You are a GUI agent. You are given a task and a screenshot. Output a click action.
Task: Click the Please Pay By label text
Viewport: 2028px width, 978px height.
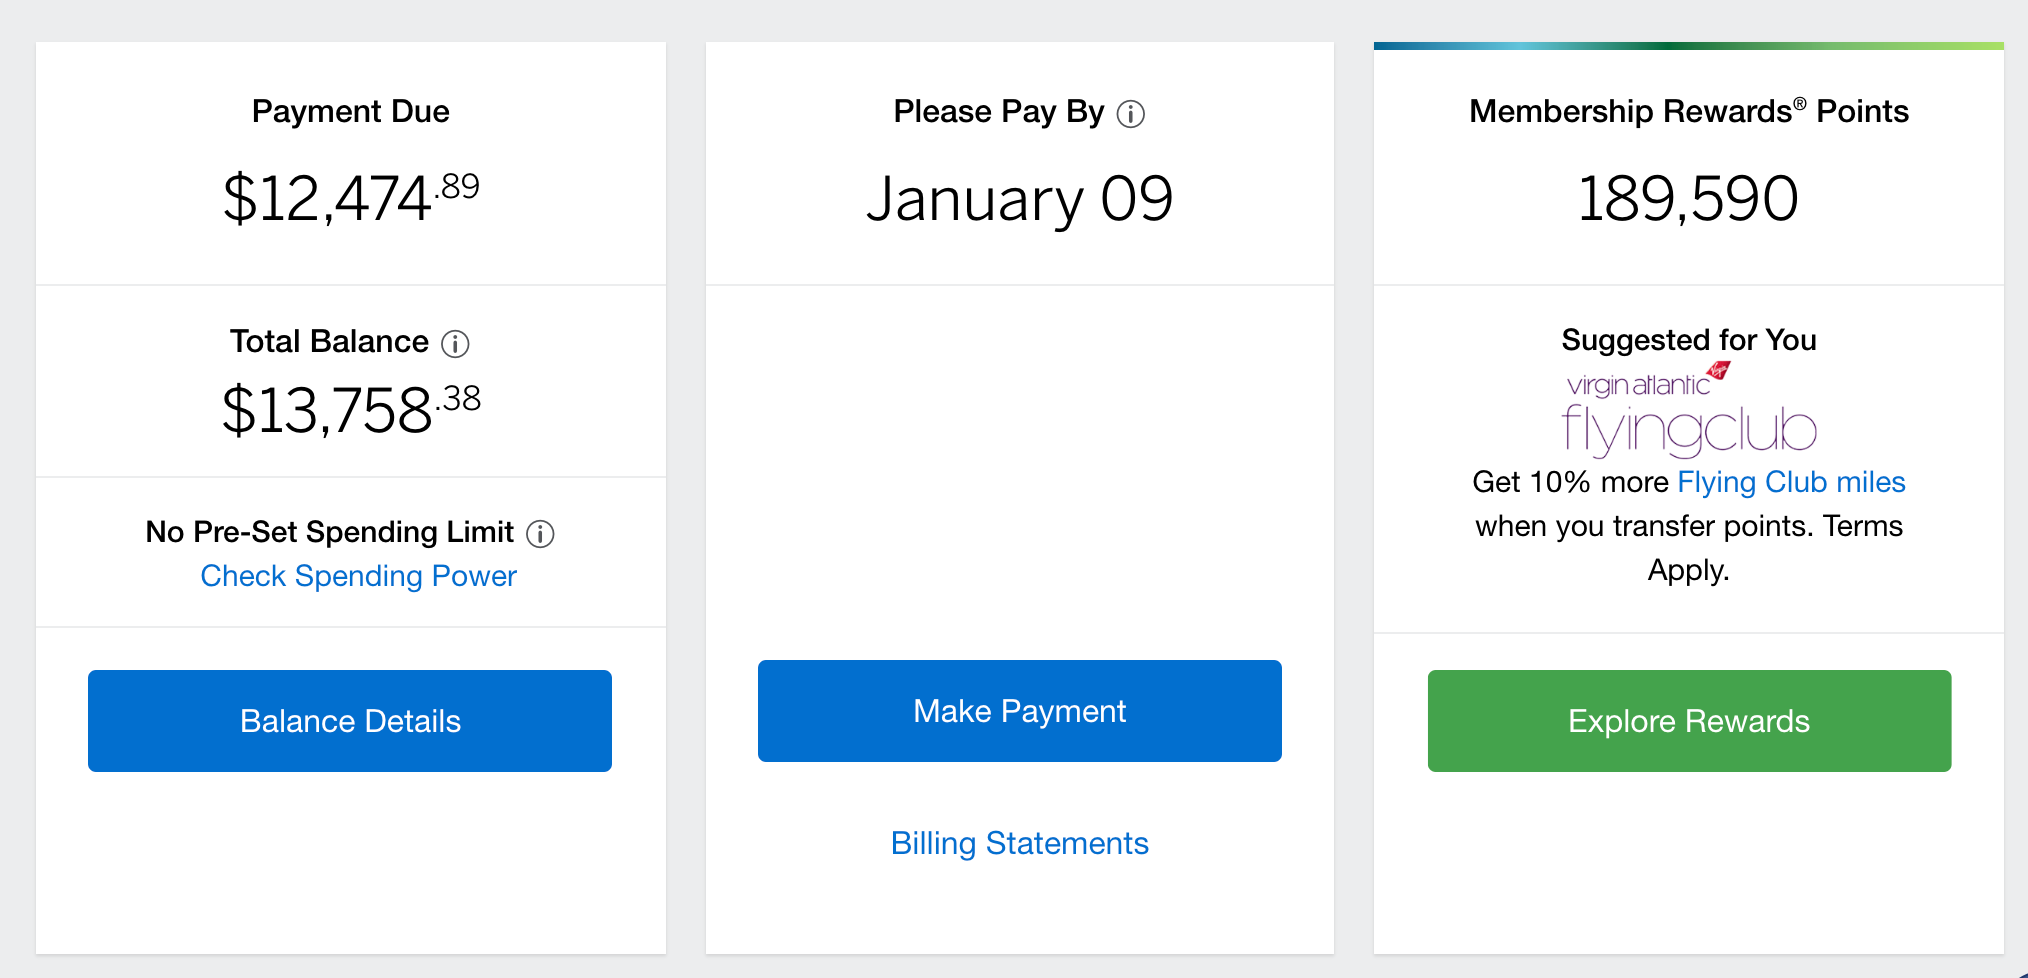[x=998, y=112]
